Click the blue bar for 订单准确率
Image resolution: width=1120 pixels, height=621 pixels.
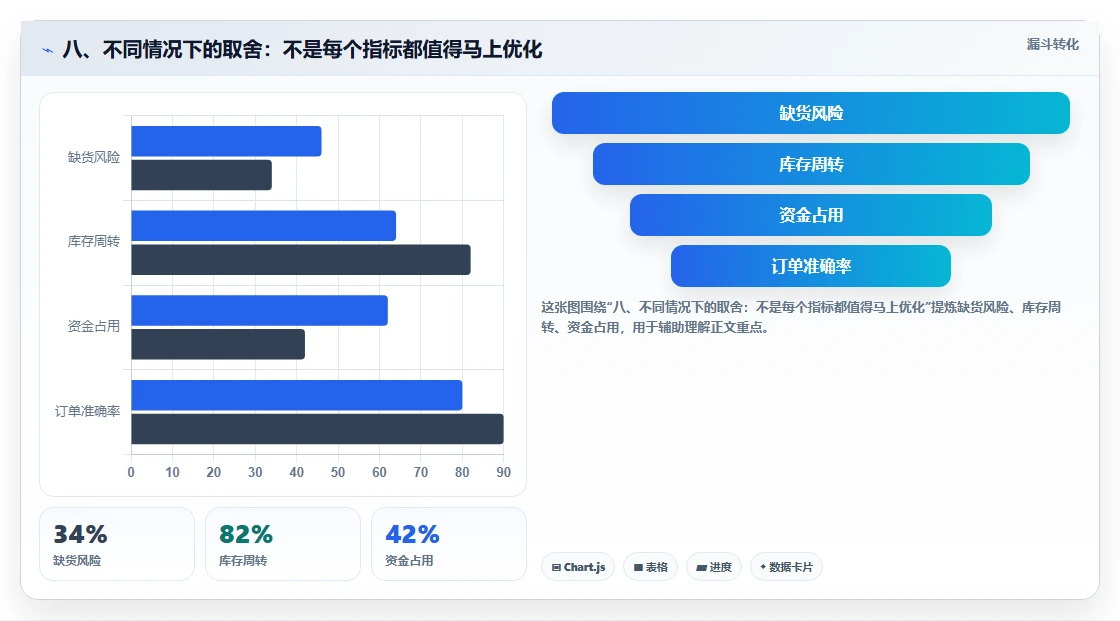296,395
